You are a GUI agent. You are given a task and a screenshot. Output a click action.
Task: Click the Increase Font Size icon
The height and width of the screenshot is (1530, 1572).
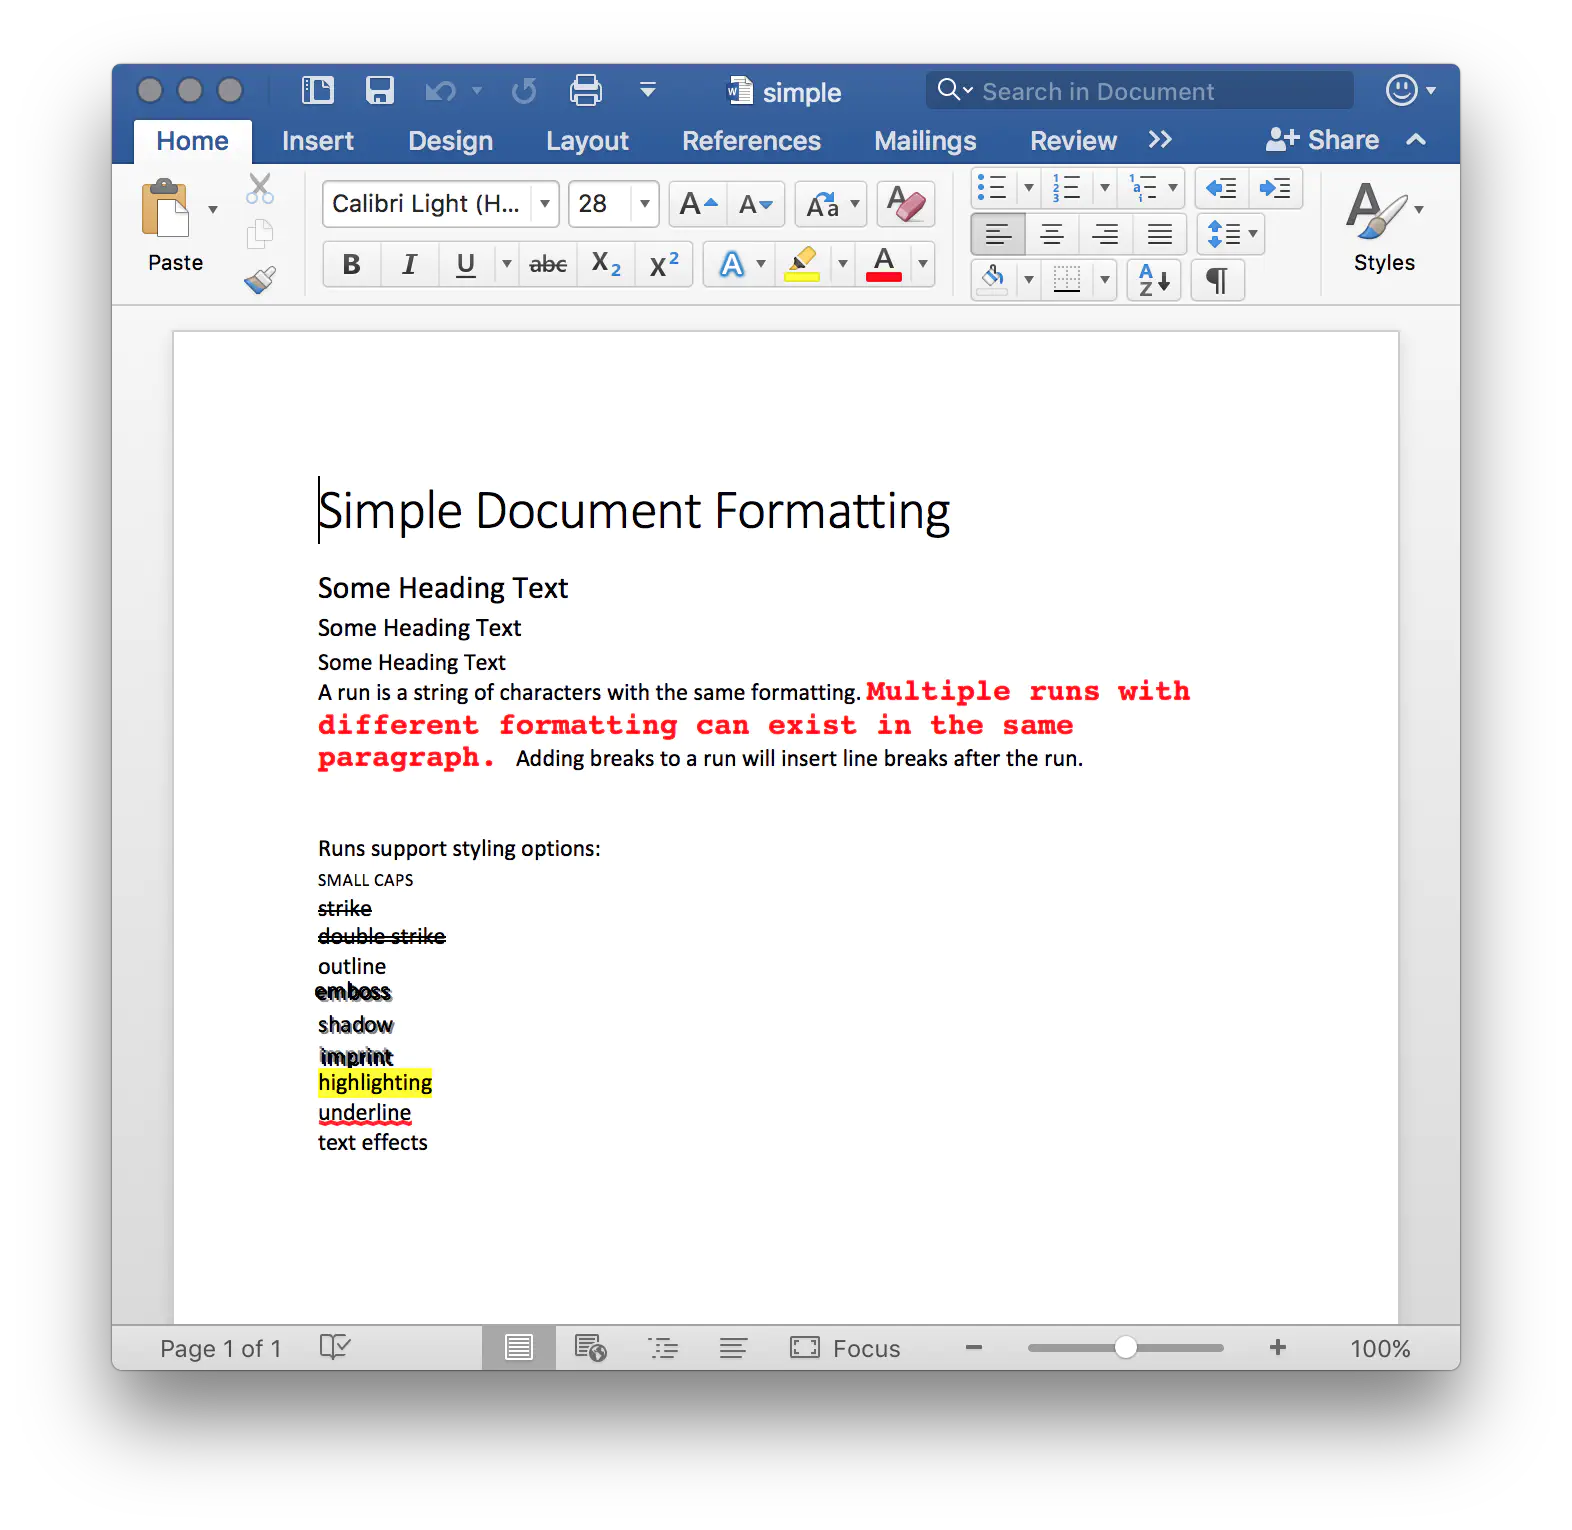pos(698,205)
